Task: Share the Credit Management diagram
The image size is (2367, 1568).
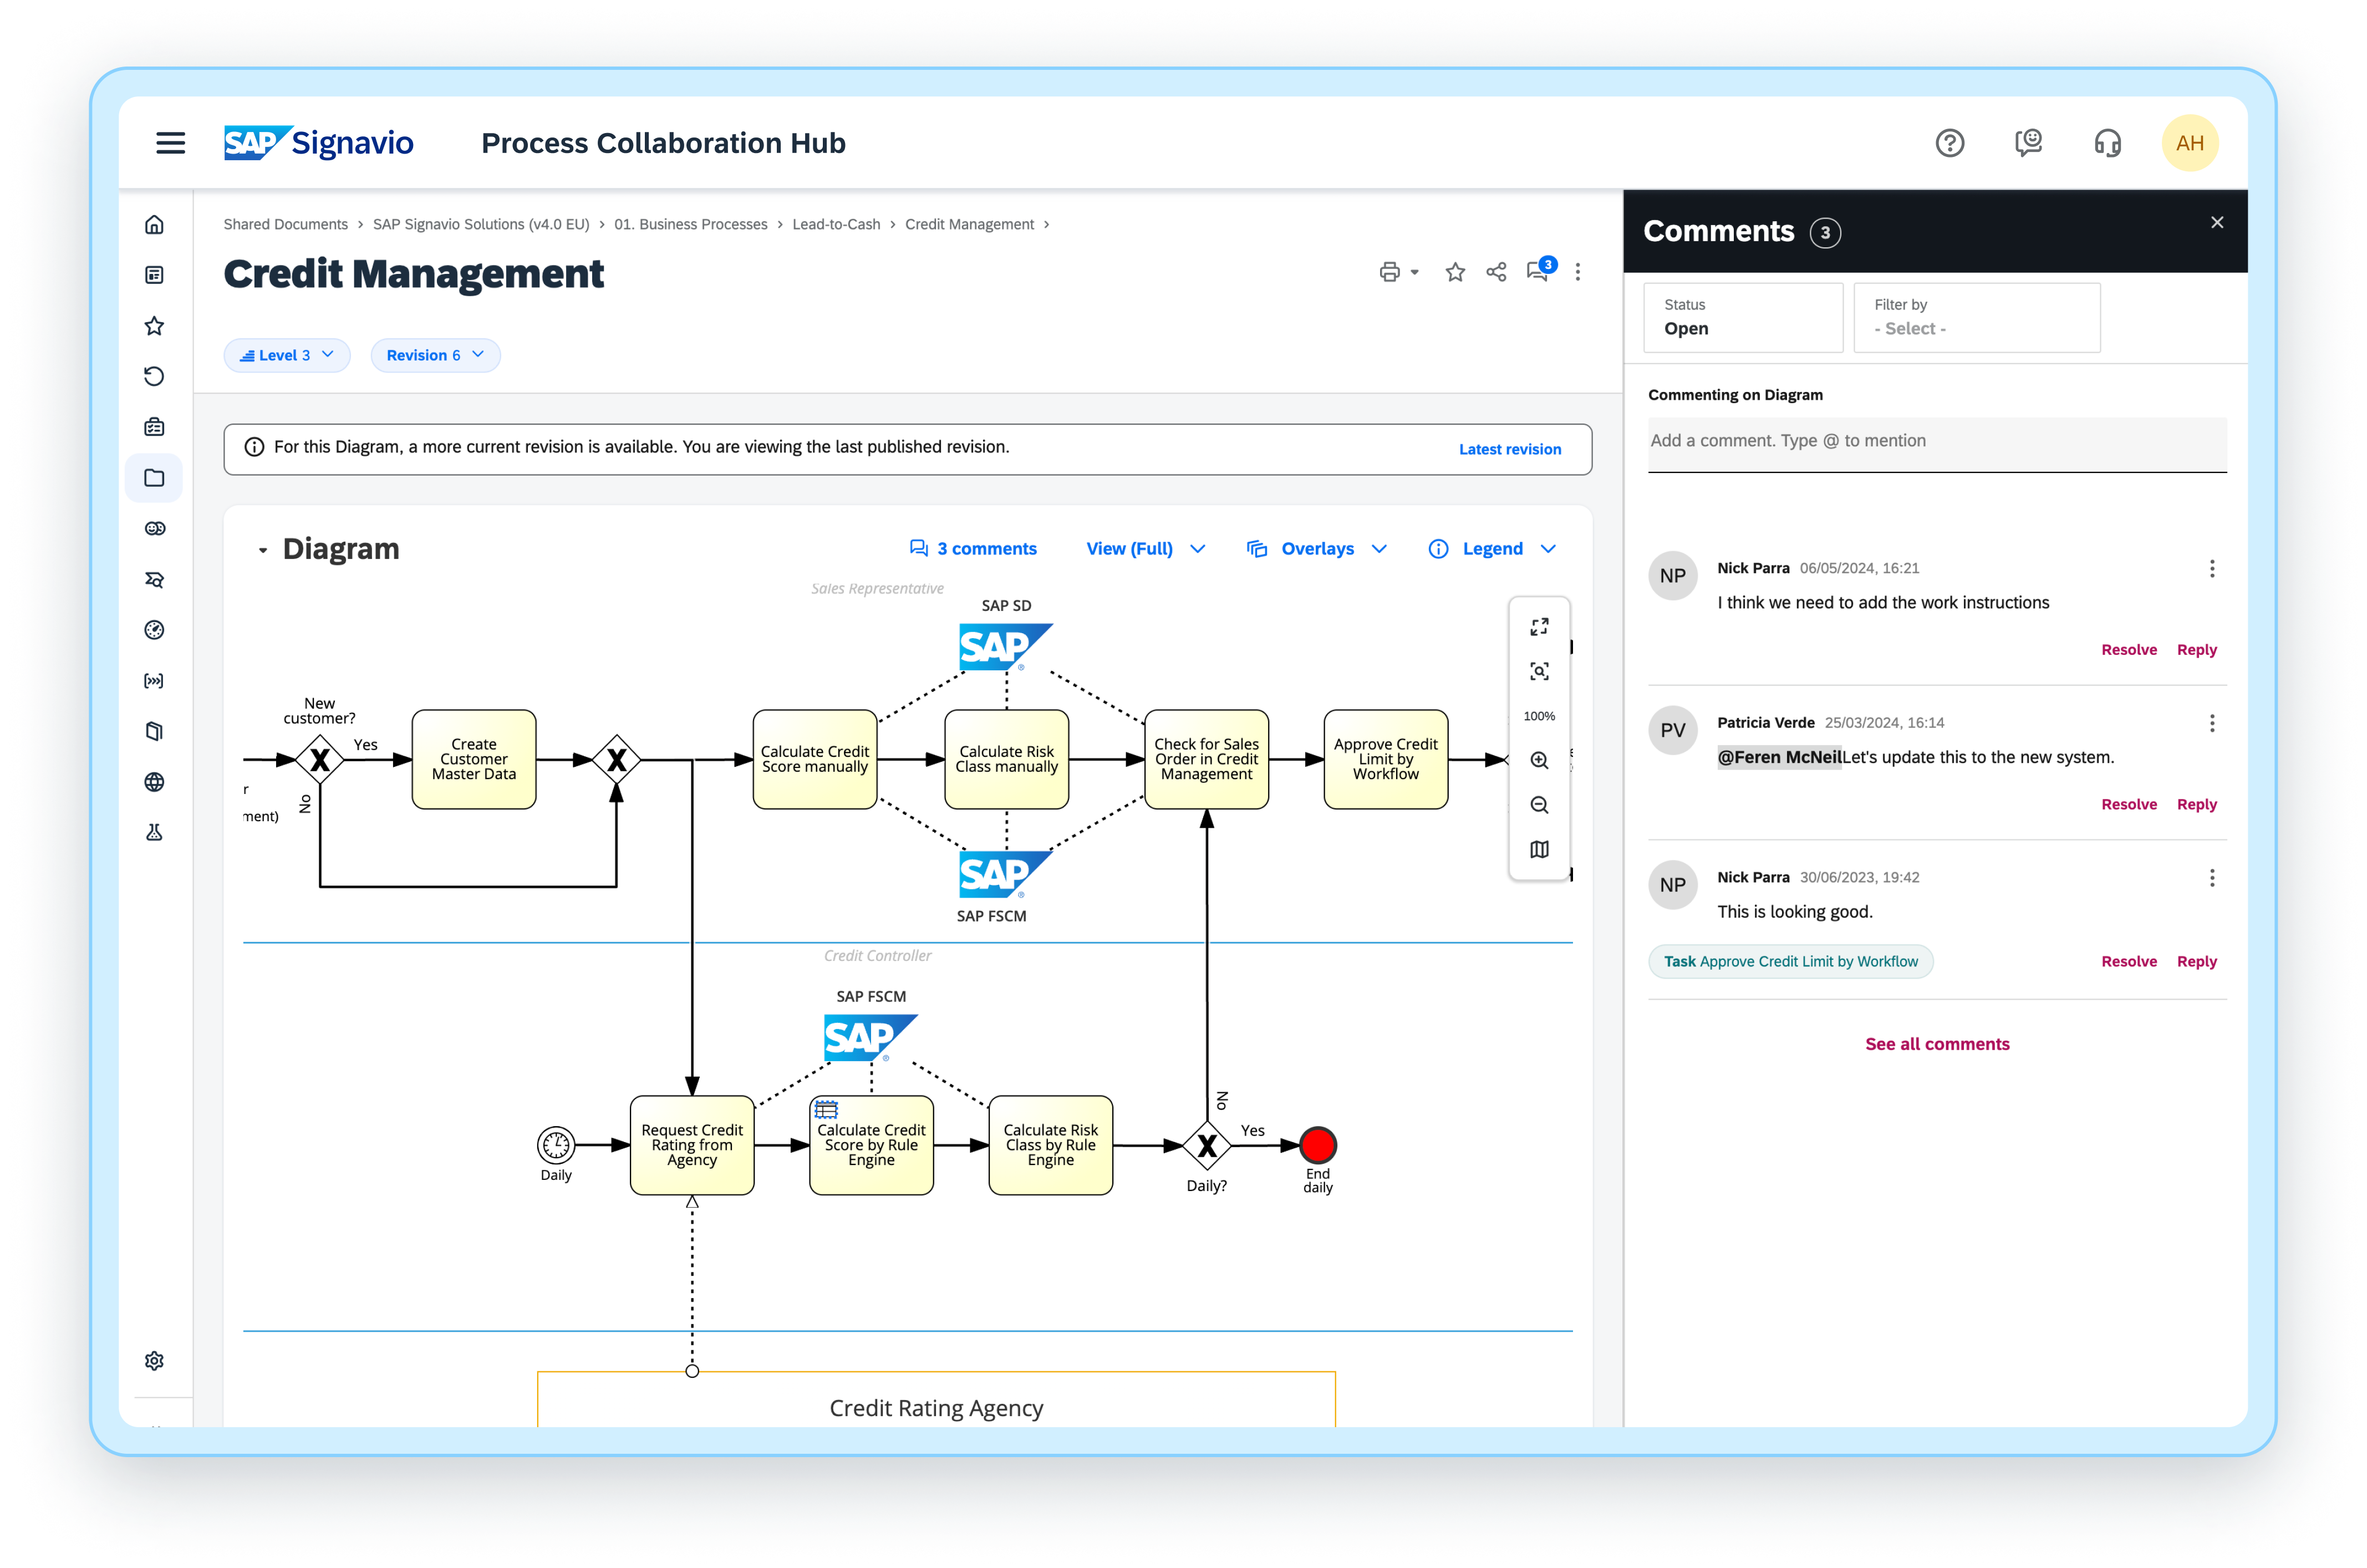Action: pos(1496,271)
